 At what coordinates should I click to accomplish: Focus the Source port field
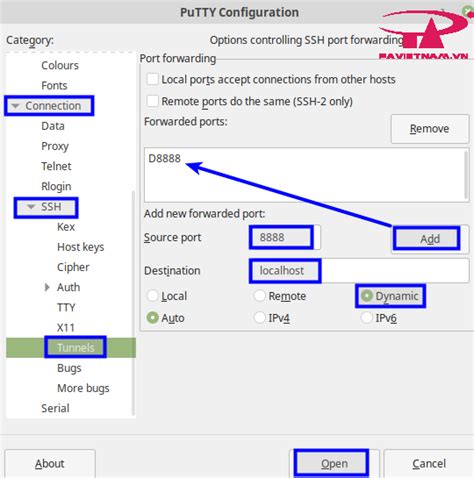[285, 237]
